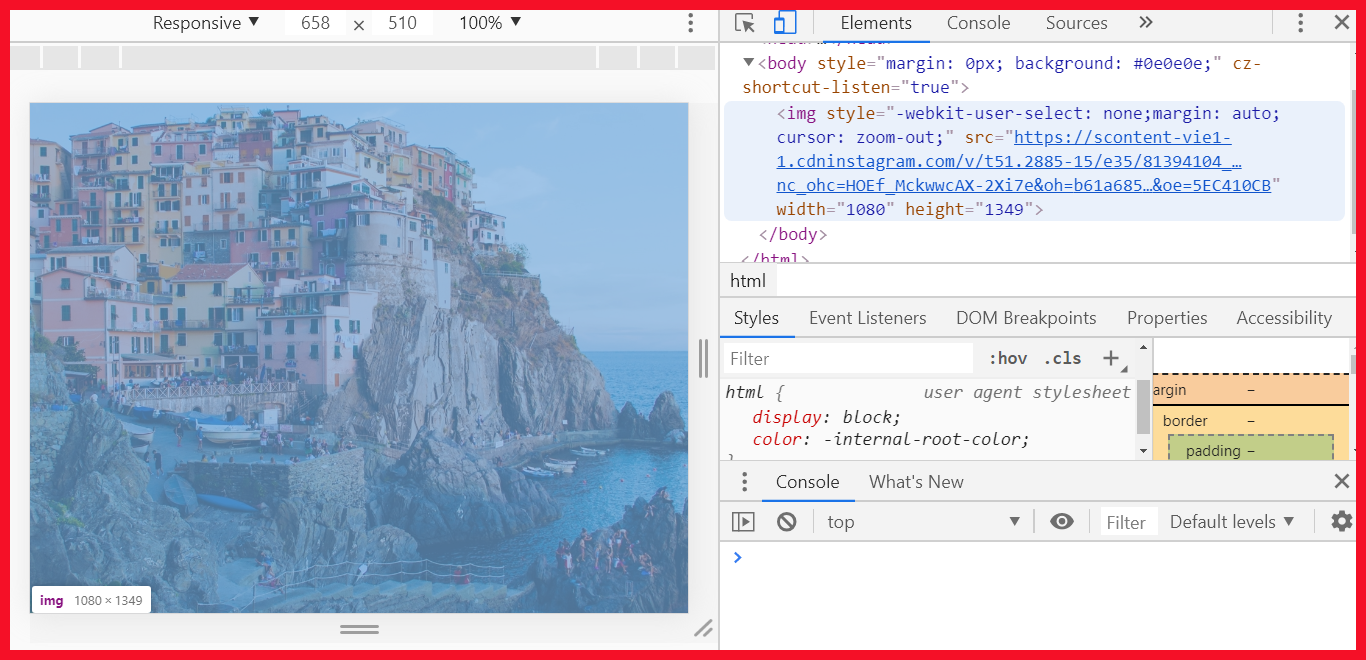Image resolution: width=1366 pixels, height=660 pixels.
Task: Click the styles Filter input
Action: (x=848, y=358)
